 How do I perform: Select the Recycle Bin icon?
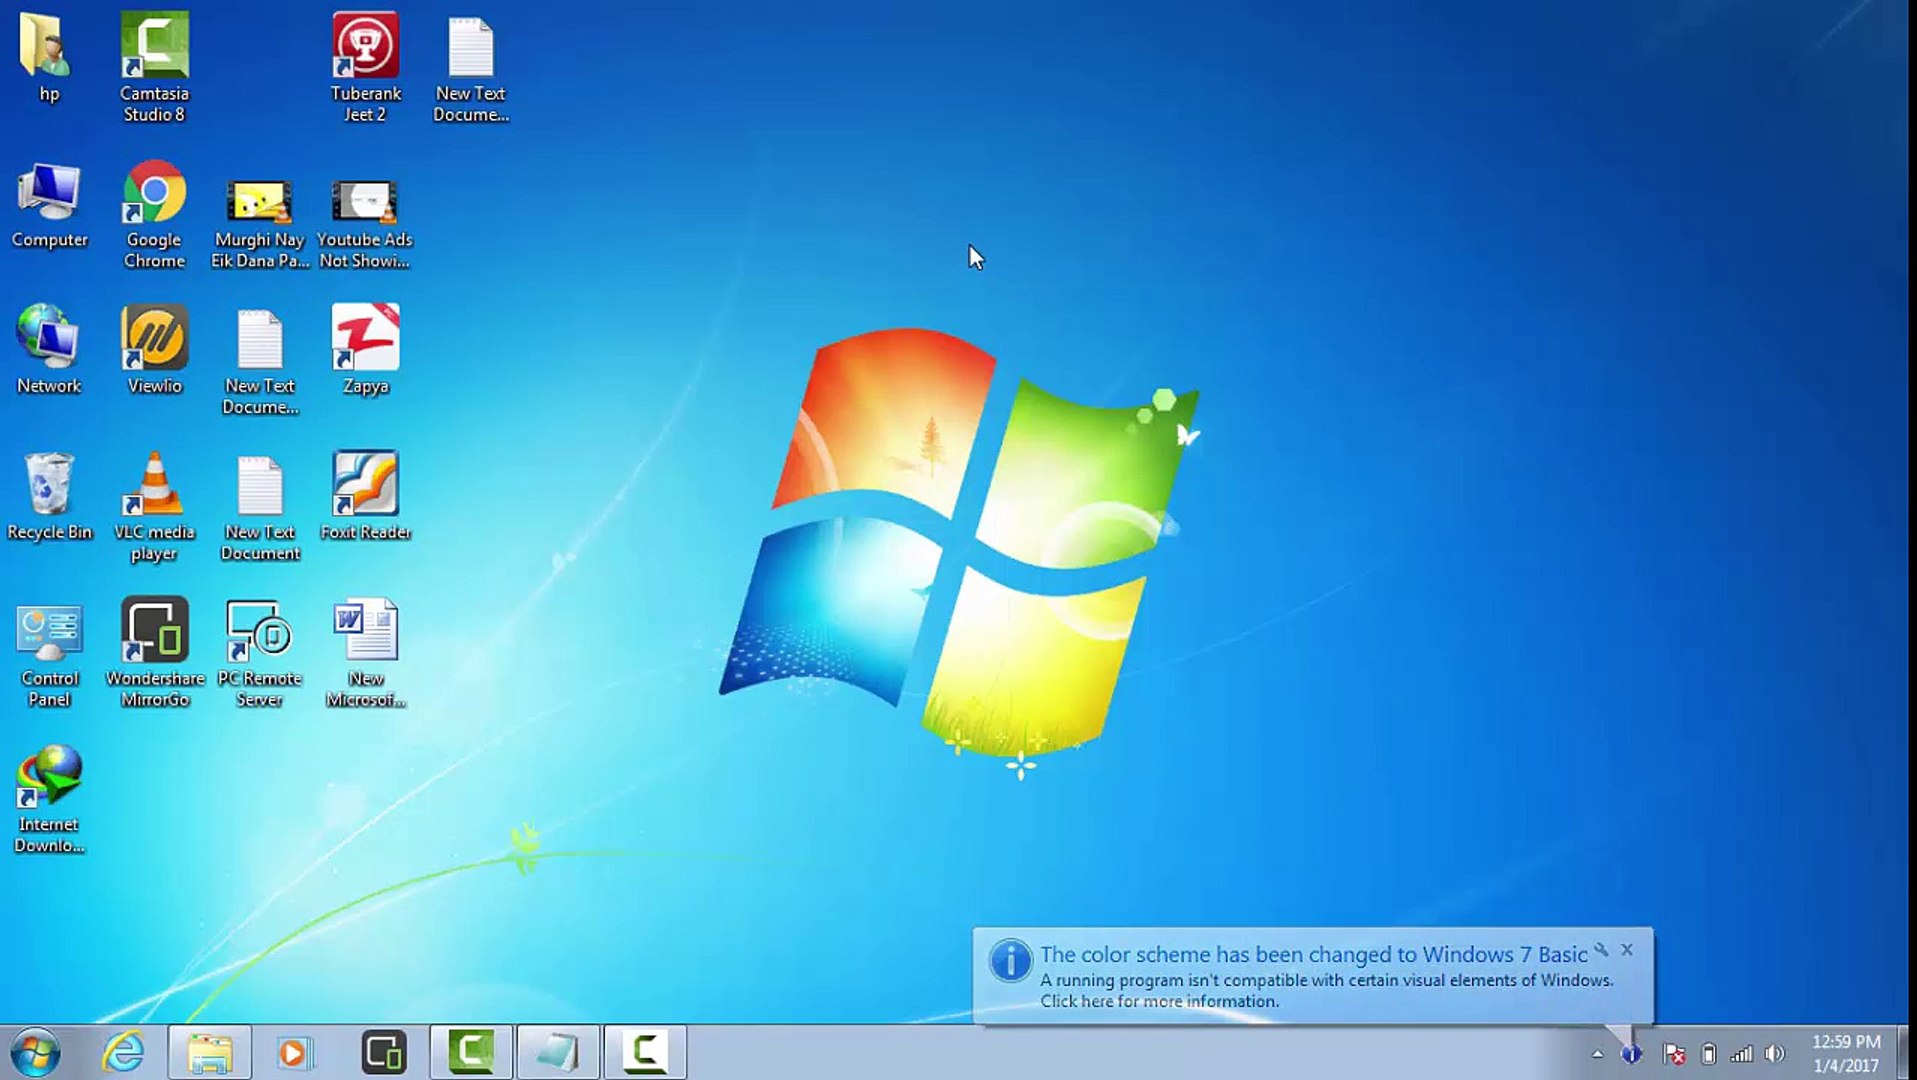[x=49, y=497]
